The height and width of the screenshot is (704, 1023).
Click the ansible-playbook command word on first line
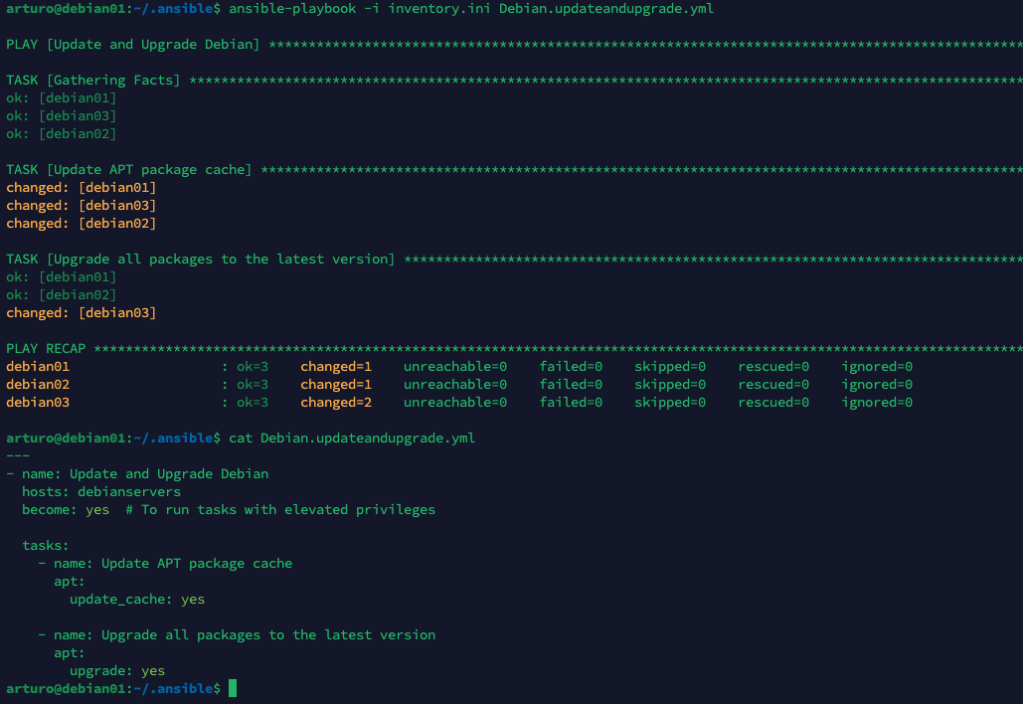[x=288, y=8]
